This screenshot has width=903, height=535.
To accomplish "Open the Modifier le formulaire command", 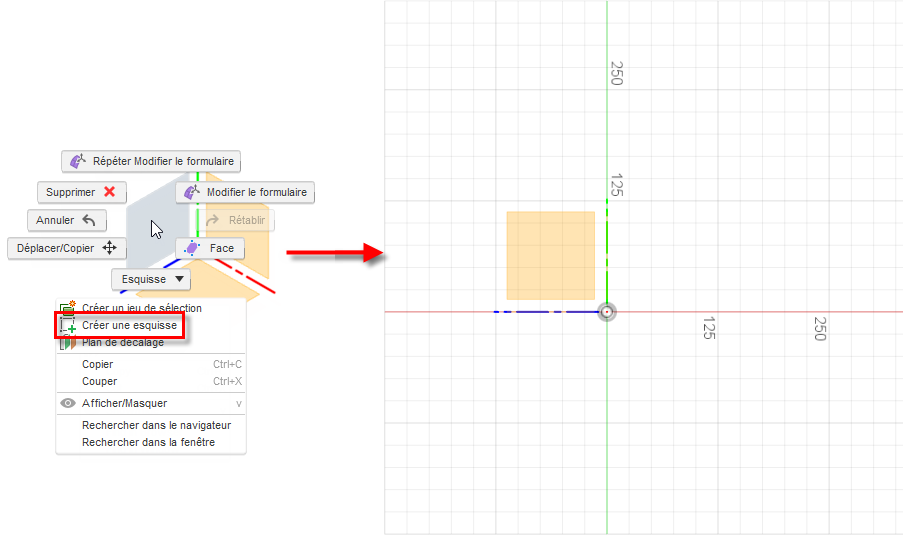I will point(245,192).
